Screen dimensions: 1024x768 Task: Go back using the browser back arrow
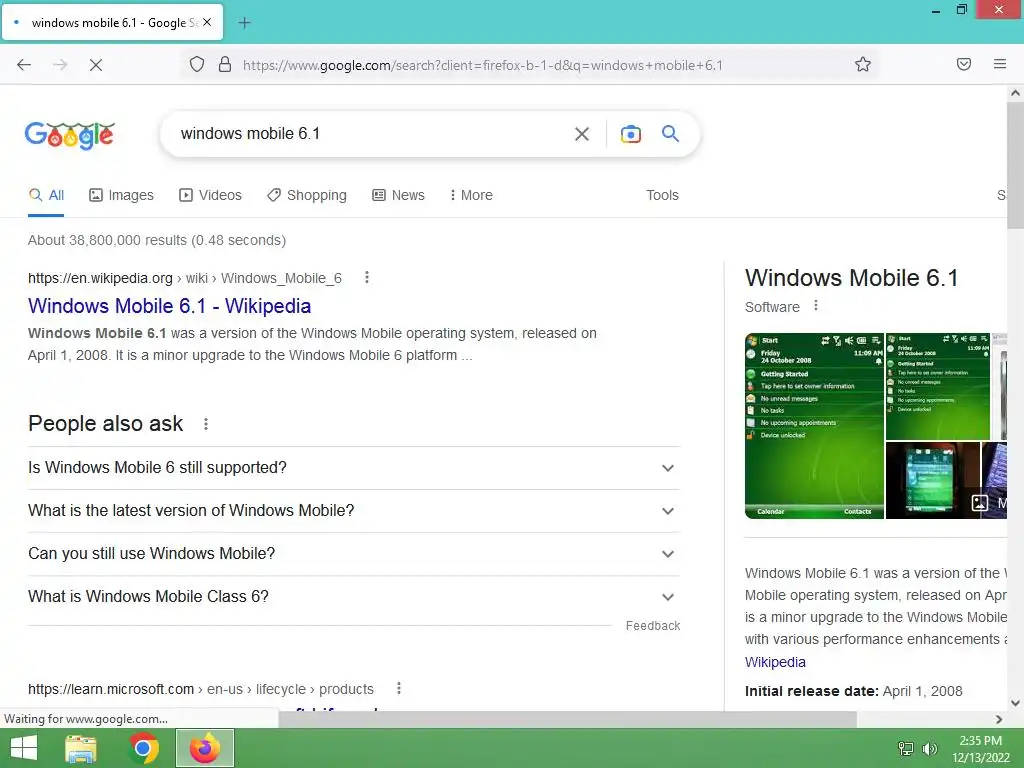(24, 65)
